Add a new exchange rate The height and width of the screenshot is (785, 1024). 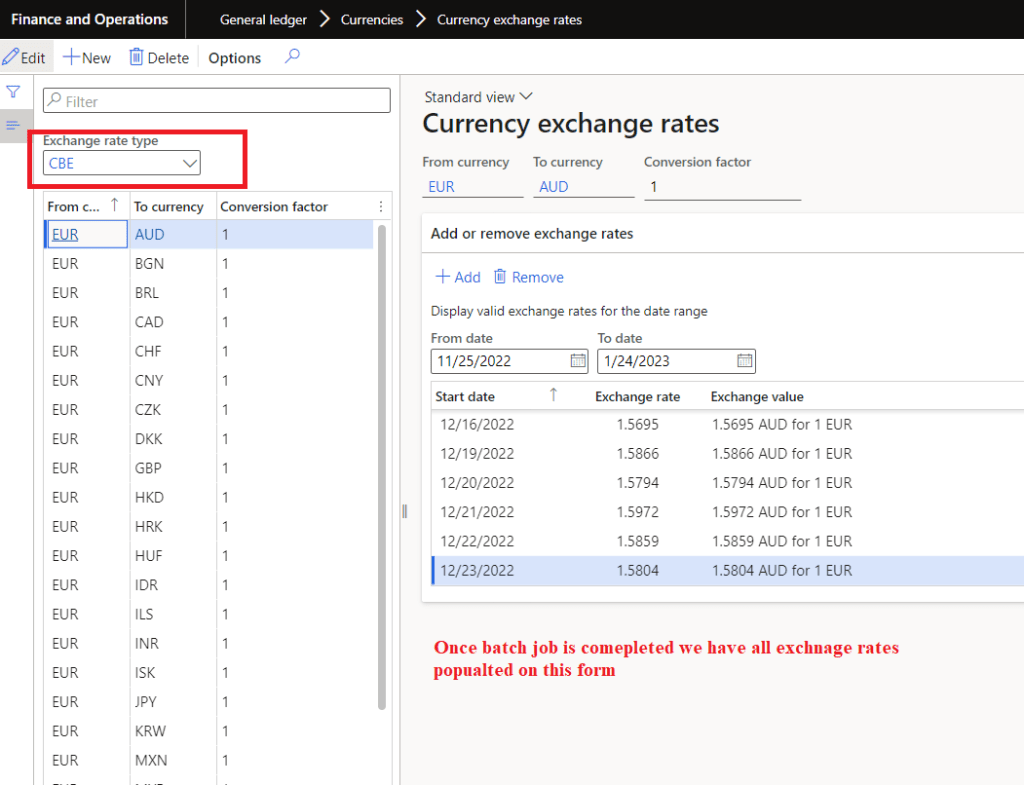pos(458,277)
